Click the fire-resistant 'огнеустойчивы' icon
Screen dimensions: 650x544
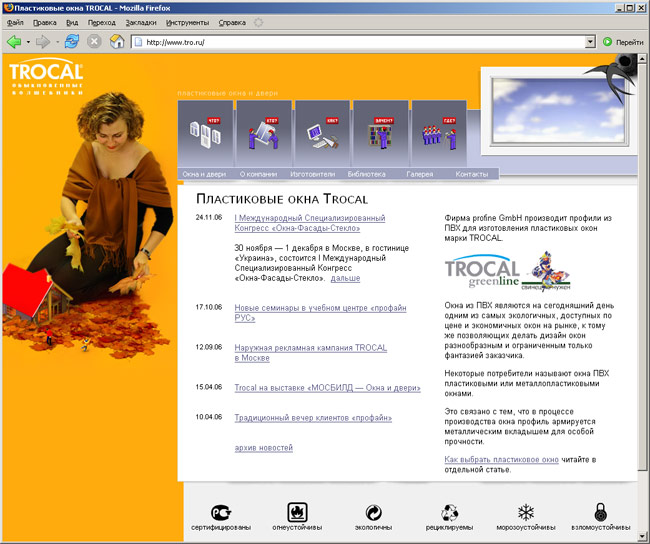297,512
